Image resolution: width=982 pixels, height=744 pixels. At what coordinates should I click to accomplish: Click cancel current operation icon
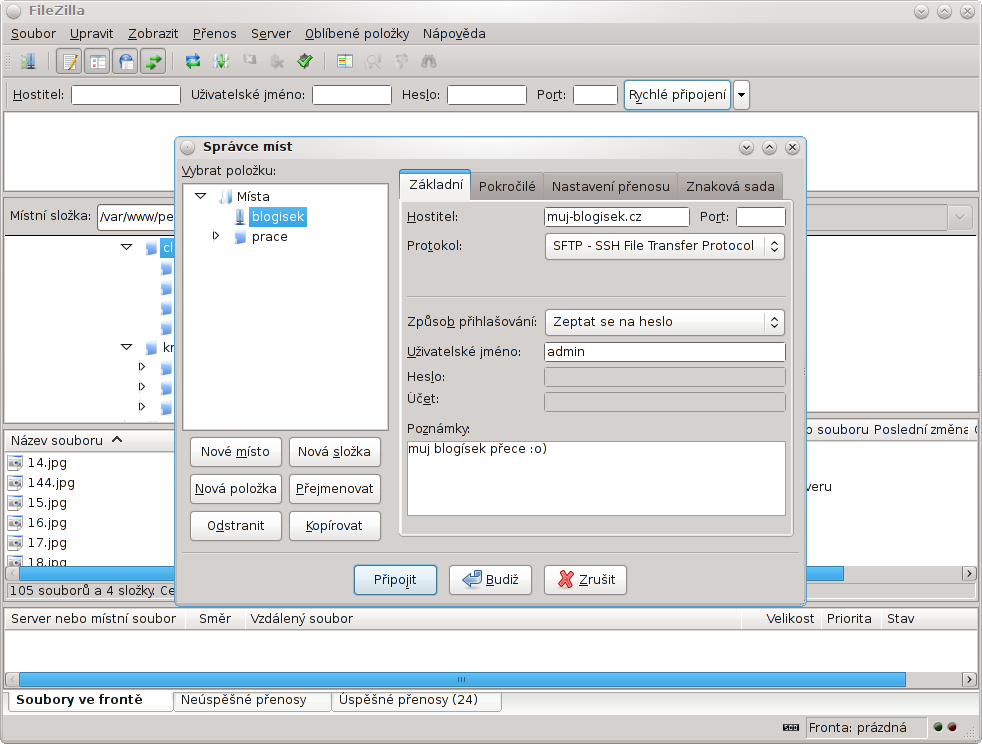pos(249,61)
